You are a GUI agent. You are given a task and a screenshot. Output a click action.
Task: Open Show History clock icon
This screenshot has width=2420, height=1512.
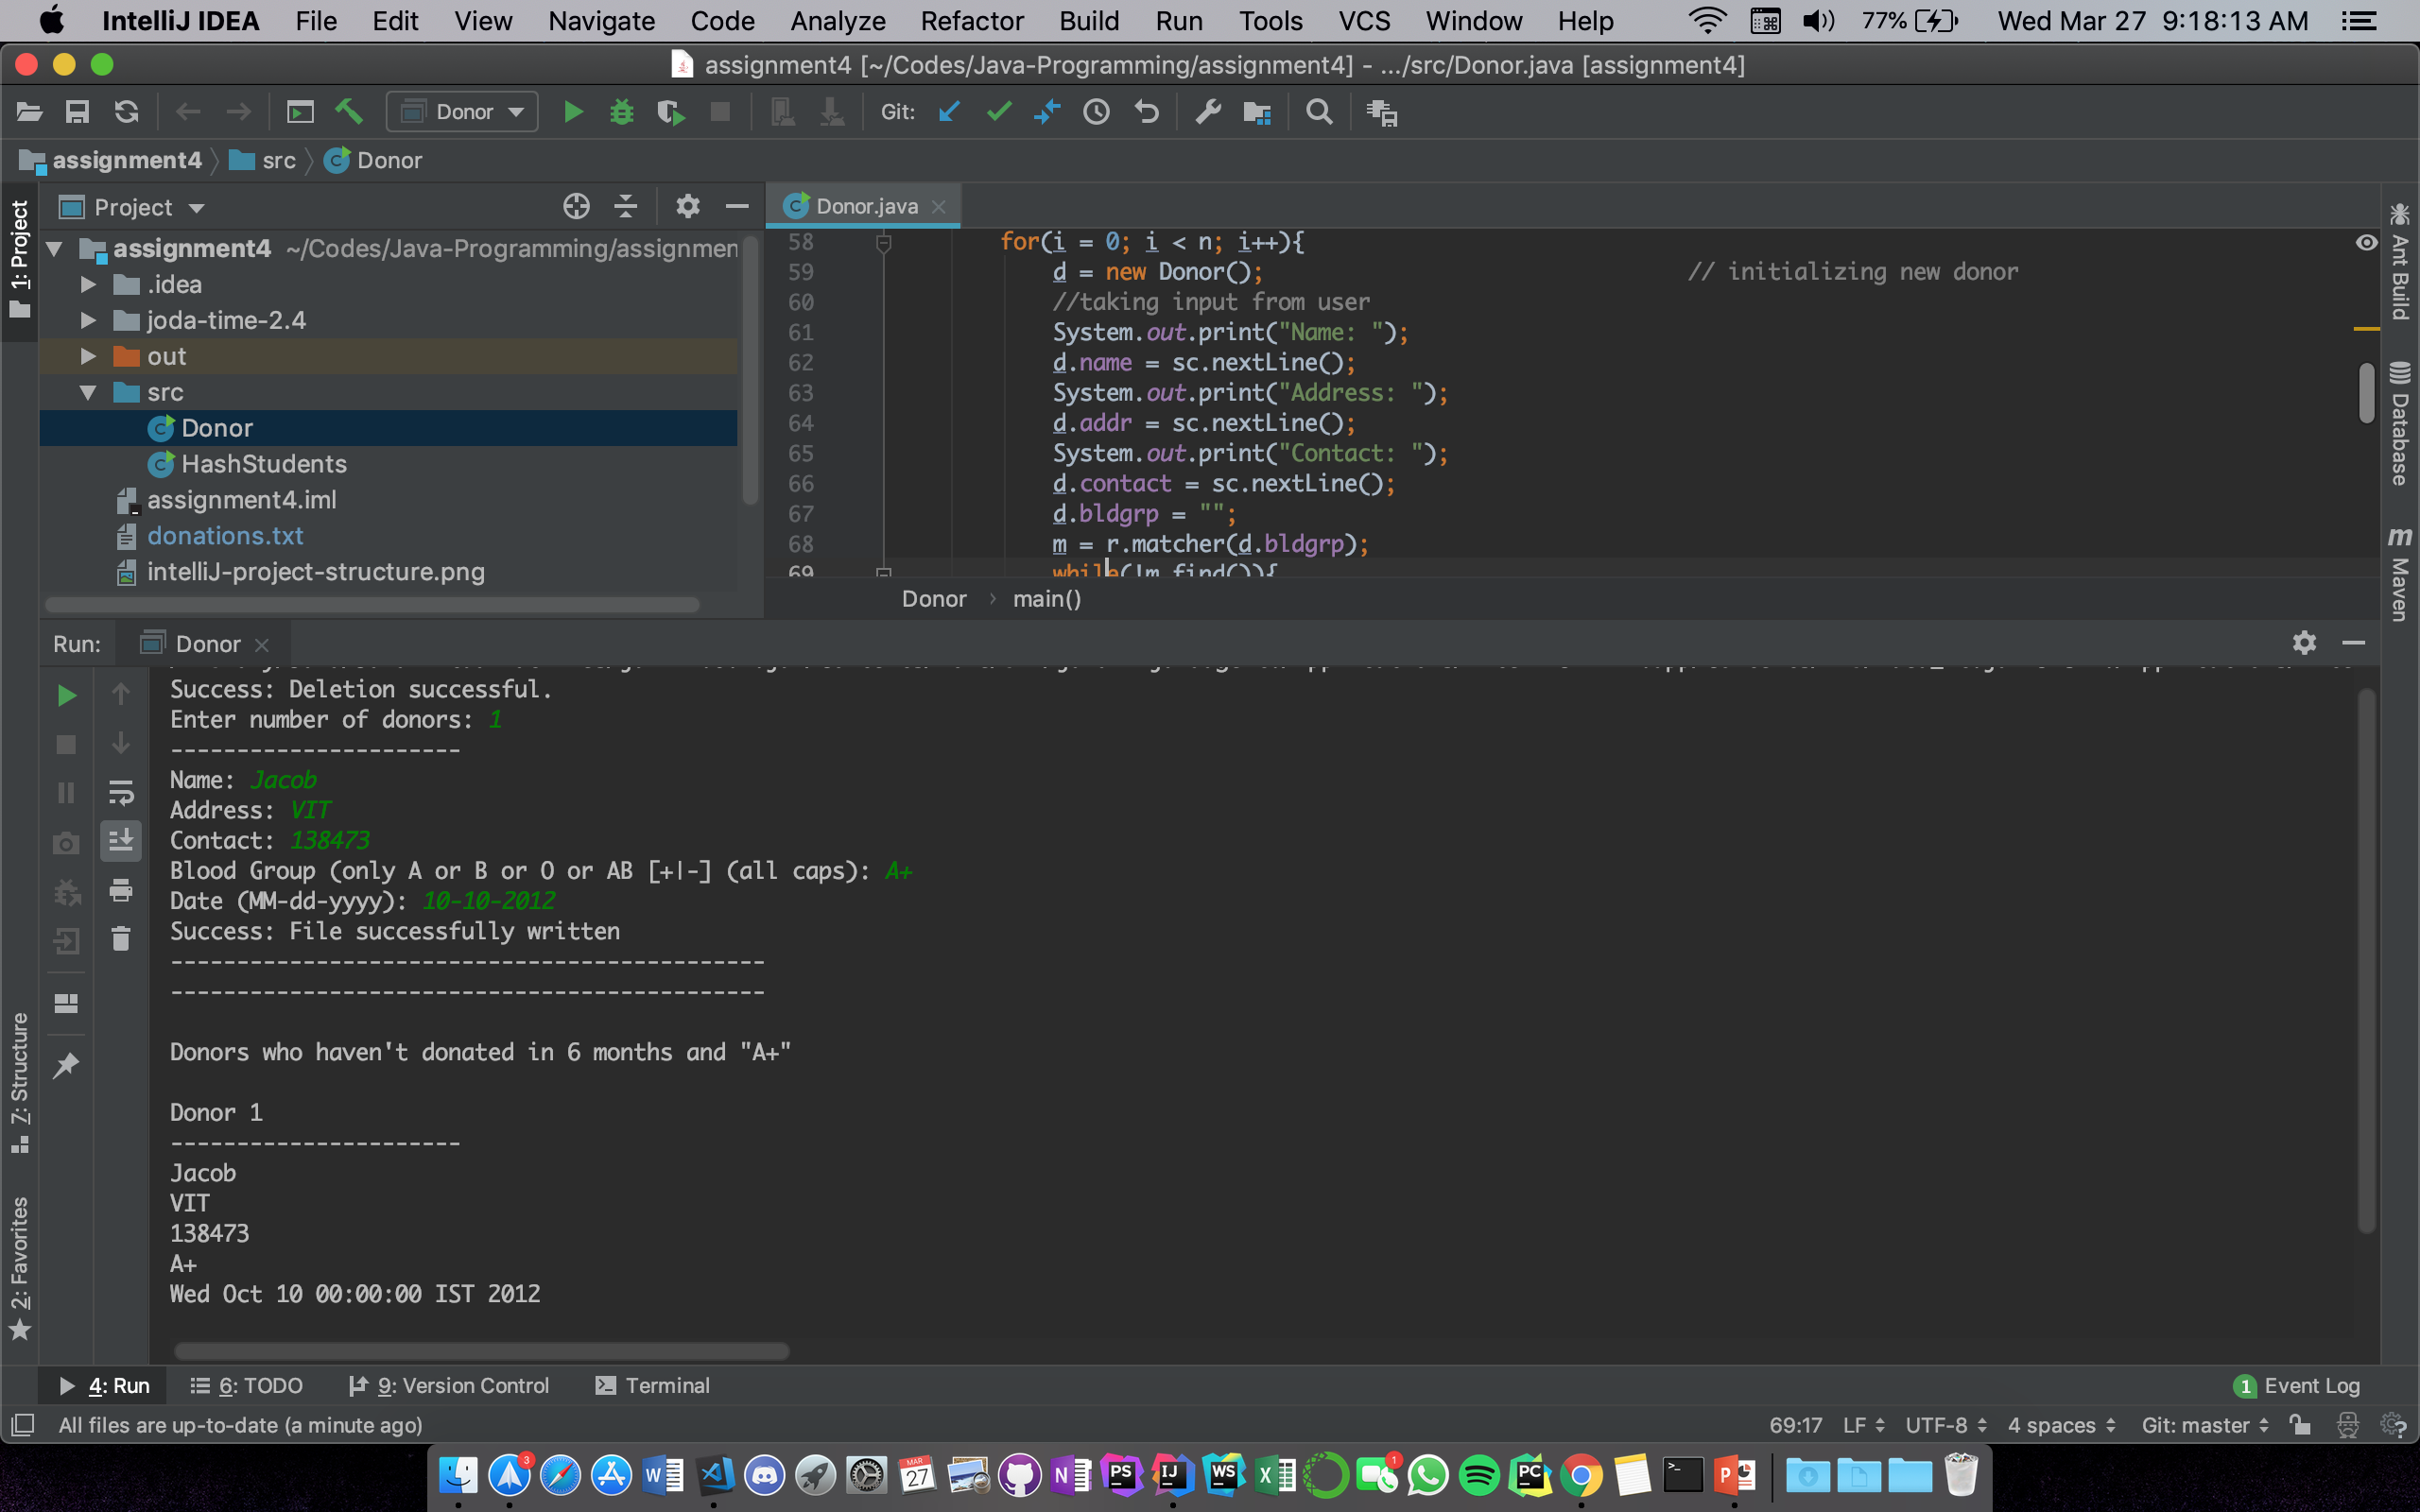click(x=1096, y=112)
